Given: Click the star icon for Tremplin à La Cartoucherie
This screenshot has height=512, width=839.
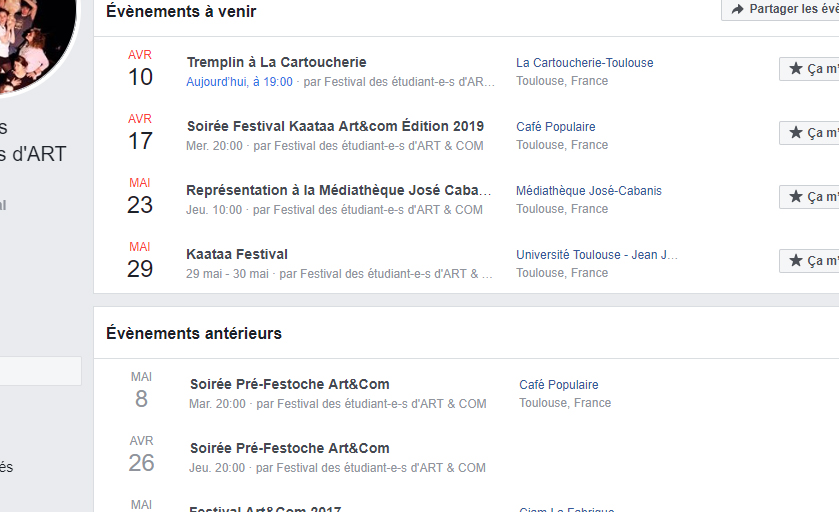Looking at the screenshot, I should point(796,68).
